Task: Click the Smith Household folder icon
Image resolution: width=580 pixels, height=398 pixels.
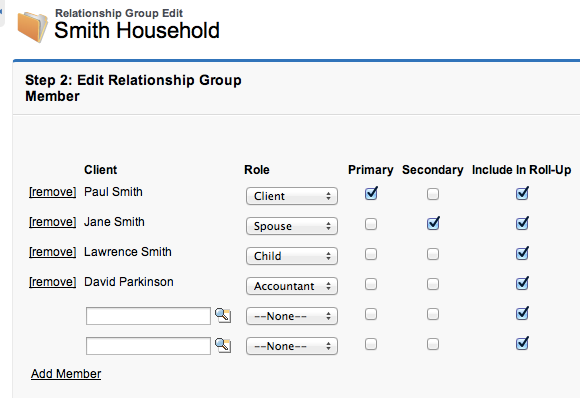Action: click(33, 27)
